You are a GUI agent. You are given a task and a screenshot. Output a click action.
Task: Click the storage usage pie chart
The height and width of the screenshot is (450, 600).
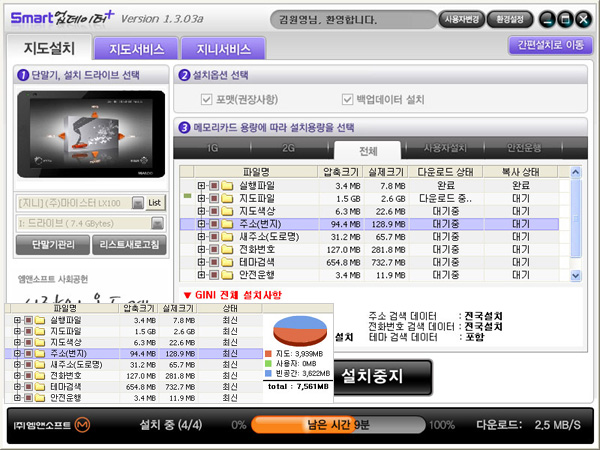pos(300,331)
